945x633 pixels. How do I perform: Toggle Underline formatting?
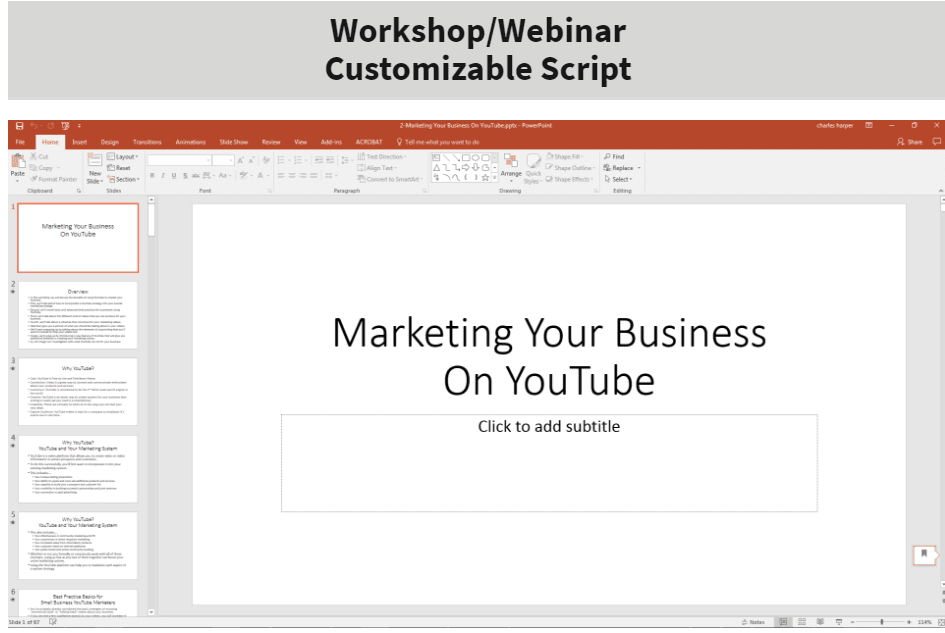tap(174, 176)
